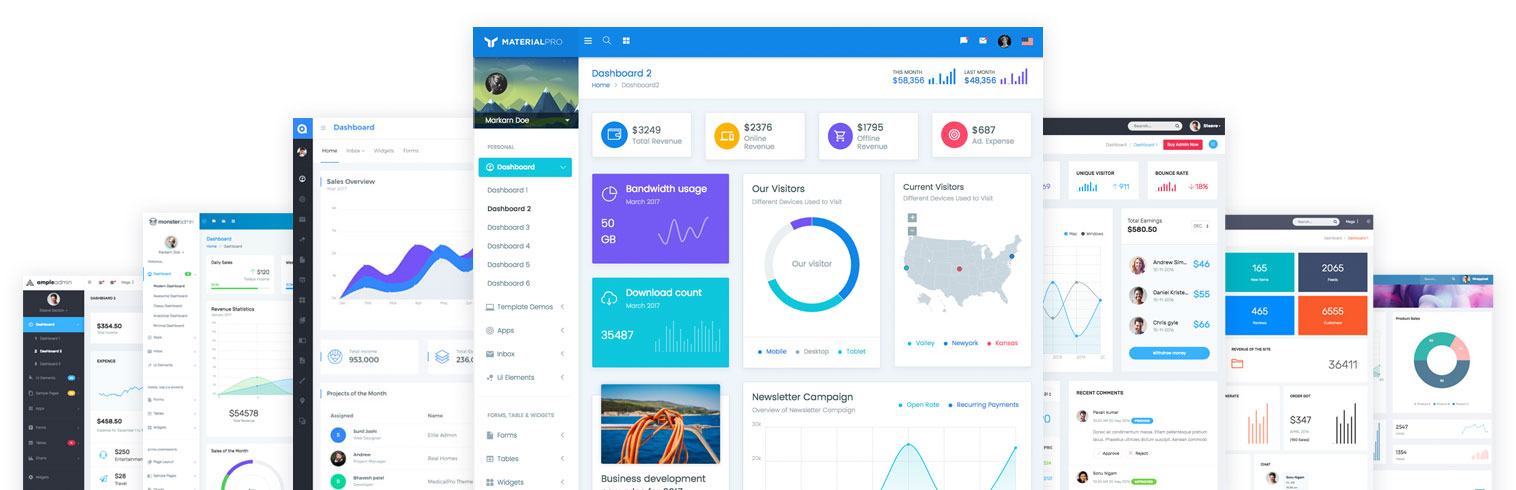Toggle the Desktop legend in Our Visitors
The width and height of the screenshot is (1516, 490).
point(812,352)
